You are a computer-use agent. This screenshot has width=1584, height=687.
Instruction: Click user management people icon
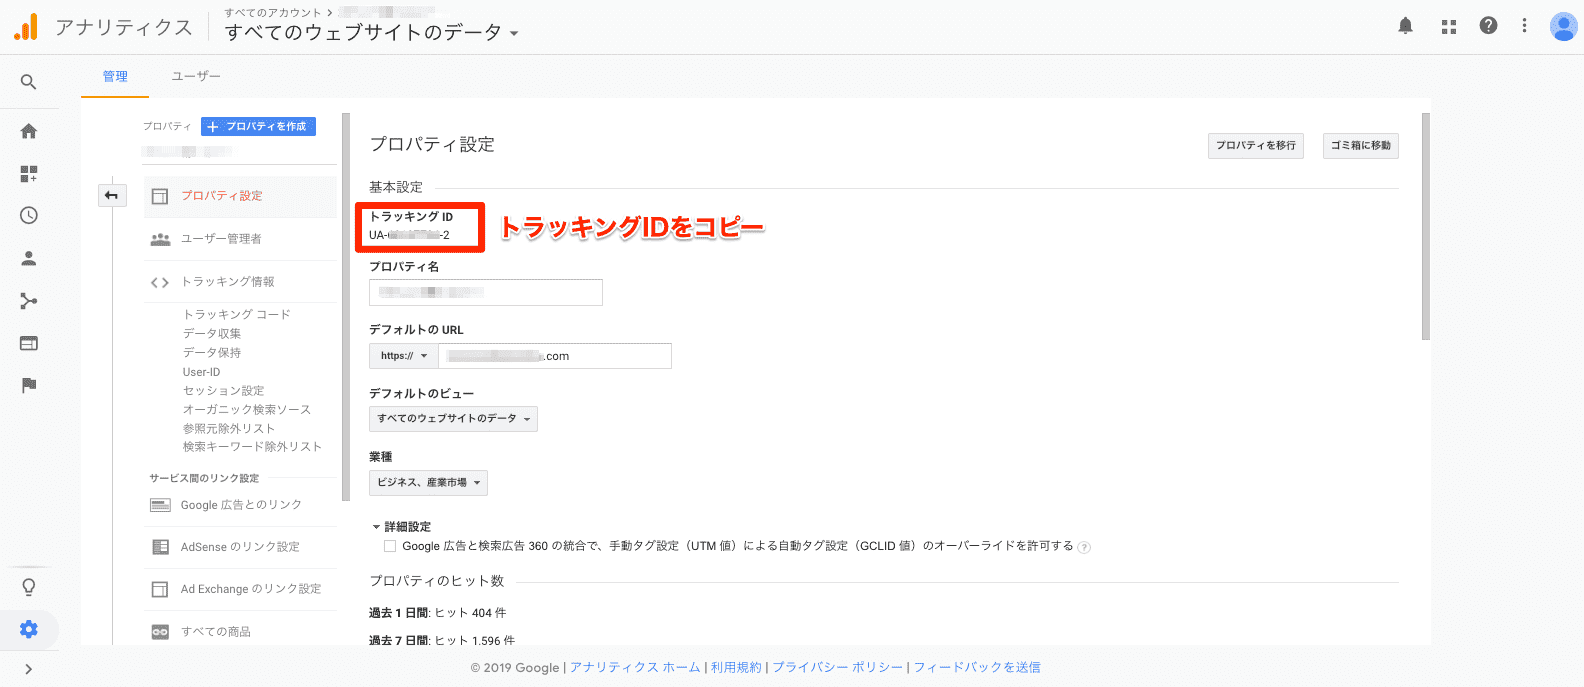tap(160, 239)
